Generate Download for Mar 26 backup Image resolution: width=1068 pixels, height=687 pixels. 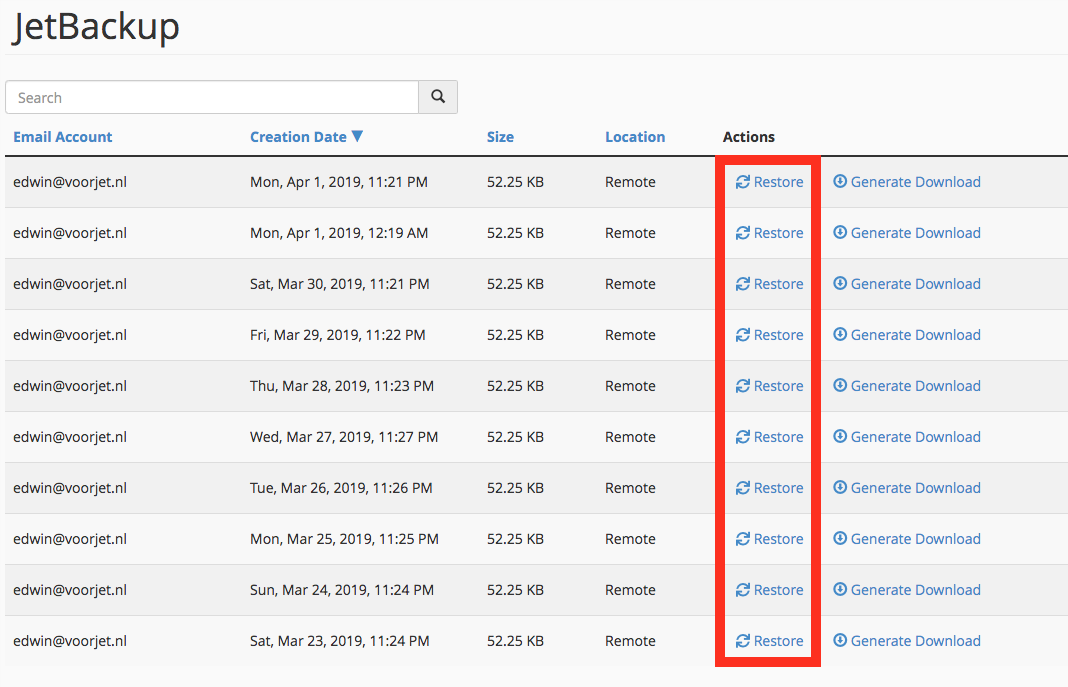pyautogui.click(x=907, y=488)
